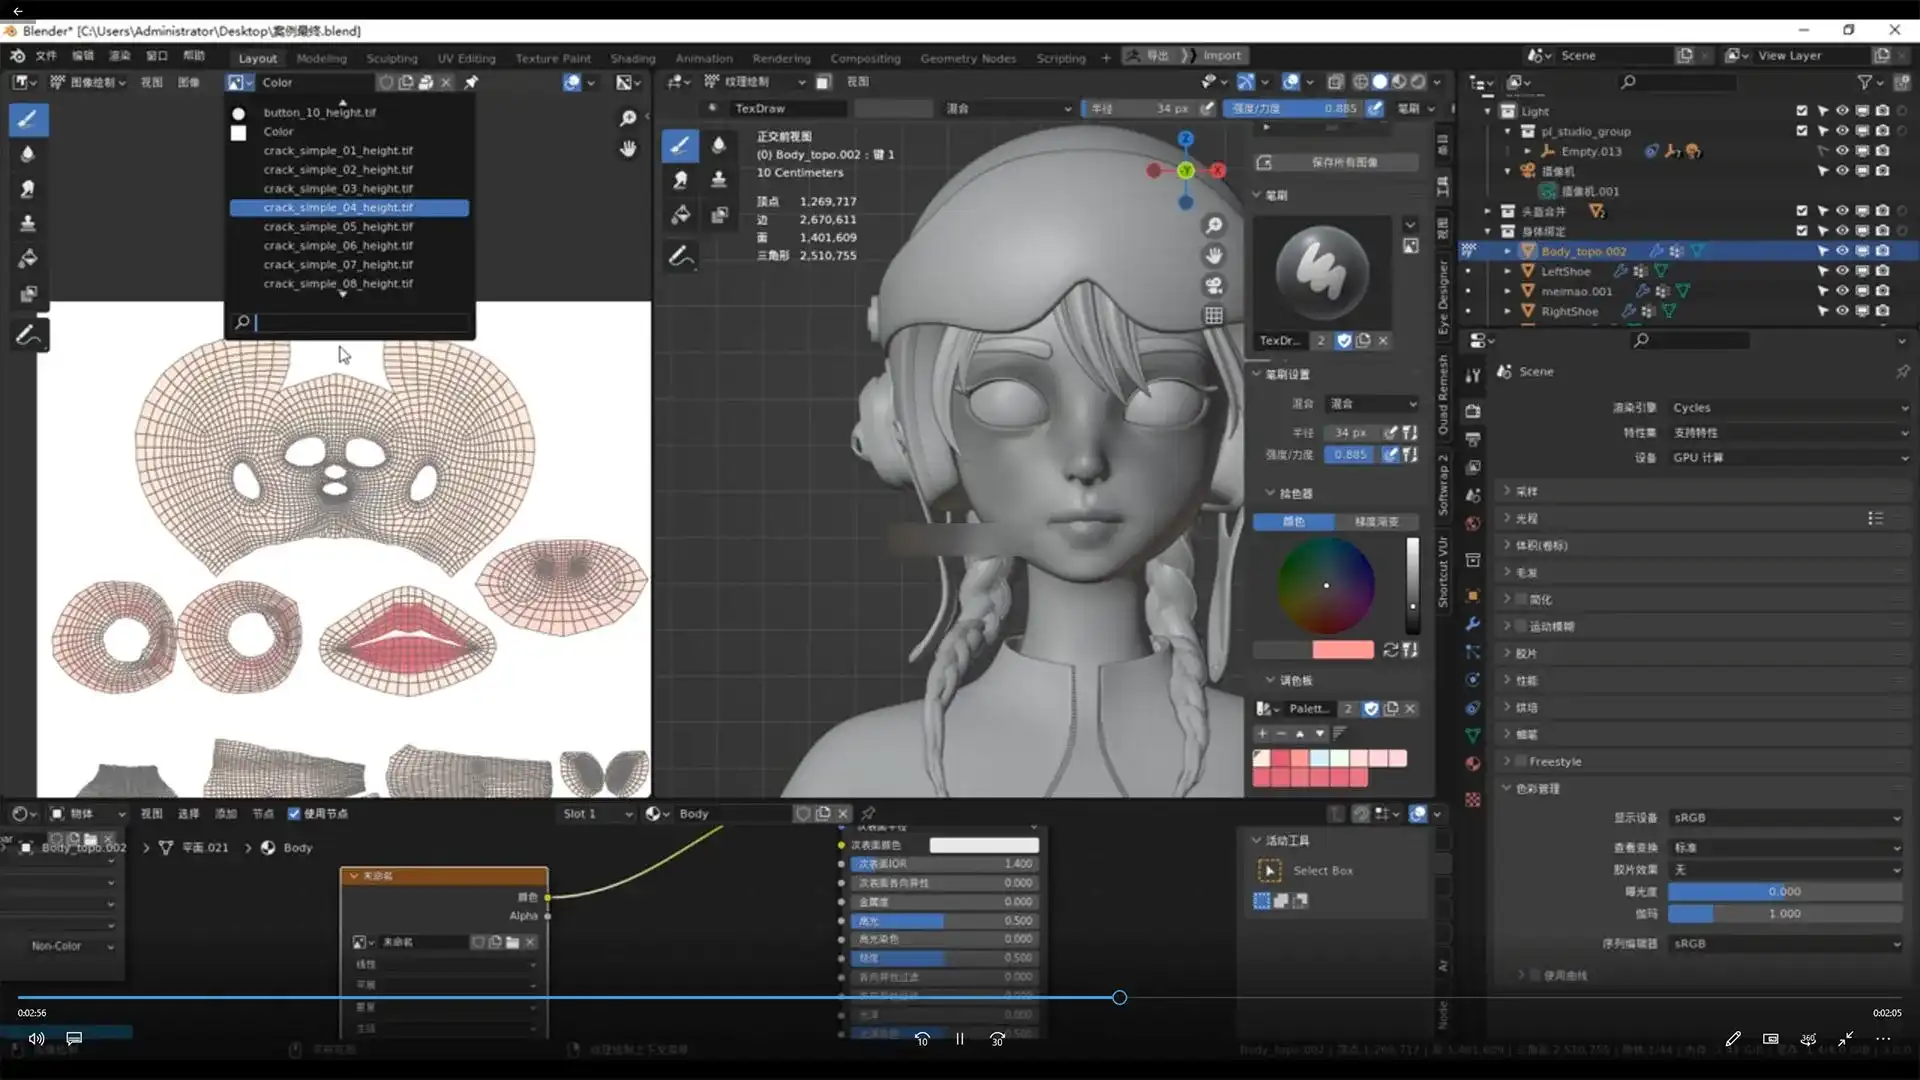Click the Import button in top bar

pos(1221,56)
